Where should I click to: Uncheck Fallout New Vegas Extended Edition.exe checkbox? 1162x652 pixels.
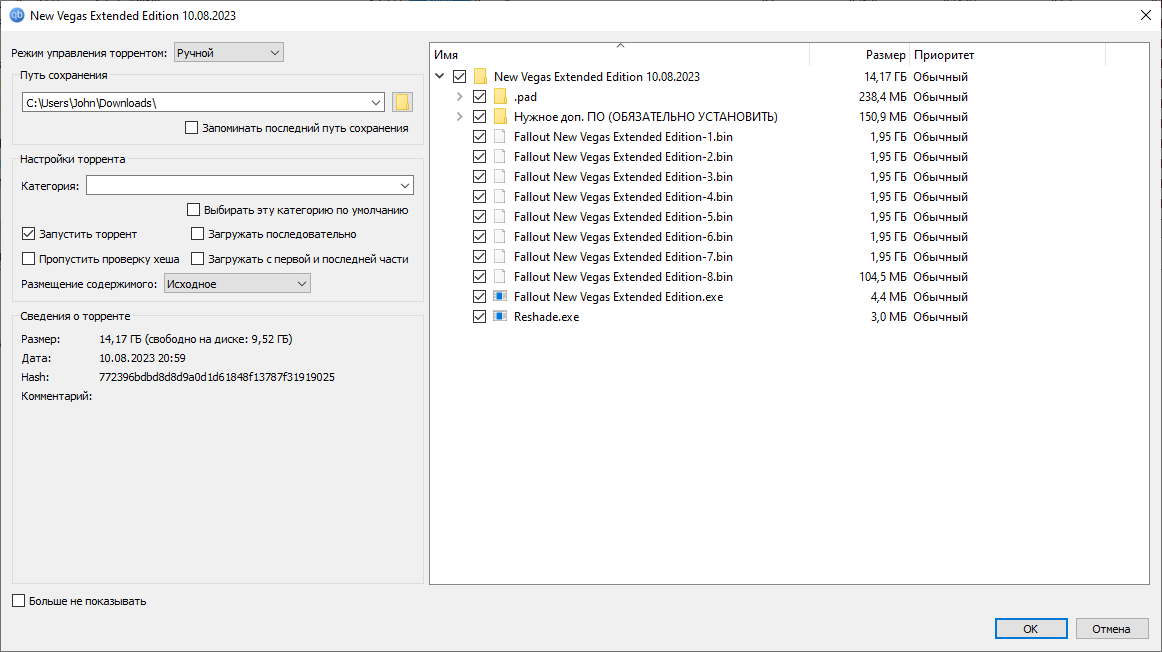(x=479, y=296)
